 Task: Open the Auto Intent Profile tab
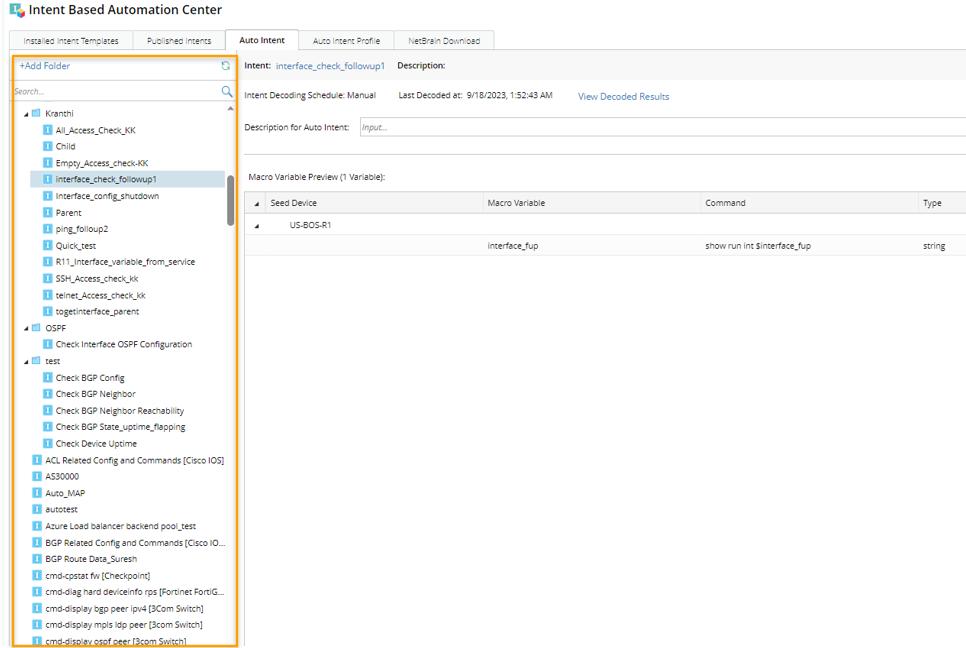[x=346, y=41]
